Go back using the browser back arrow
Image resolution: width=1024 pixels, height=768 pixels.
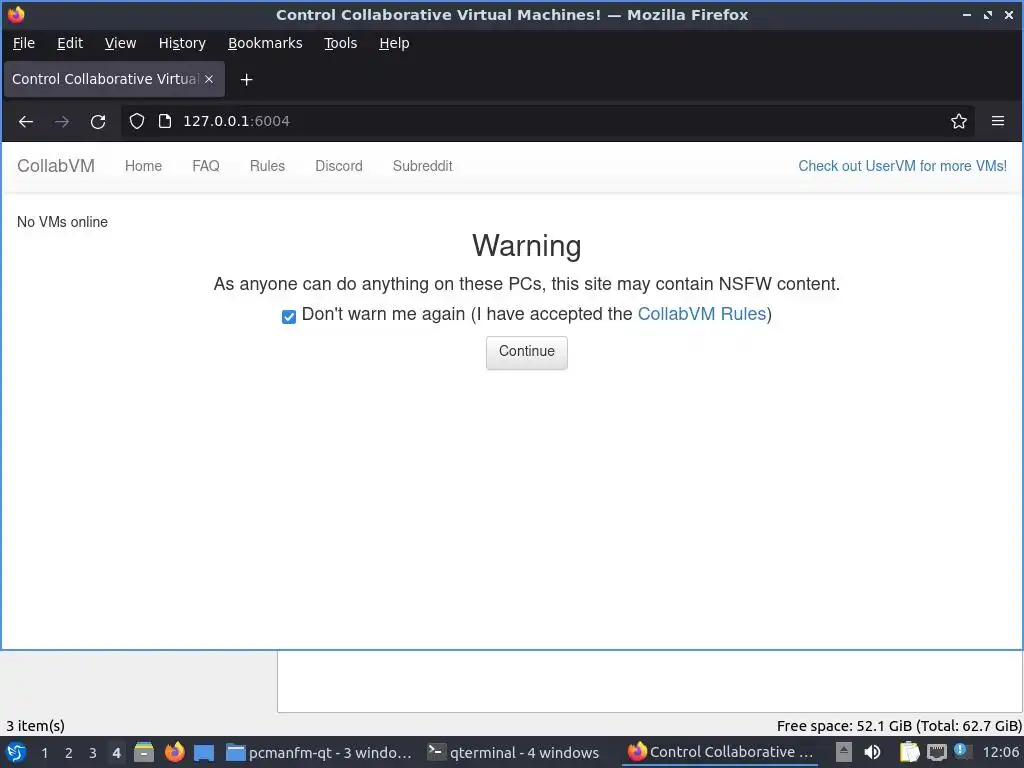[26, 121]
